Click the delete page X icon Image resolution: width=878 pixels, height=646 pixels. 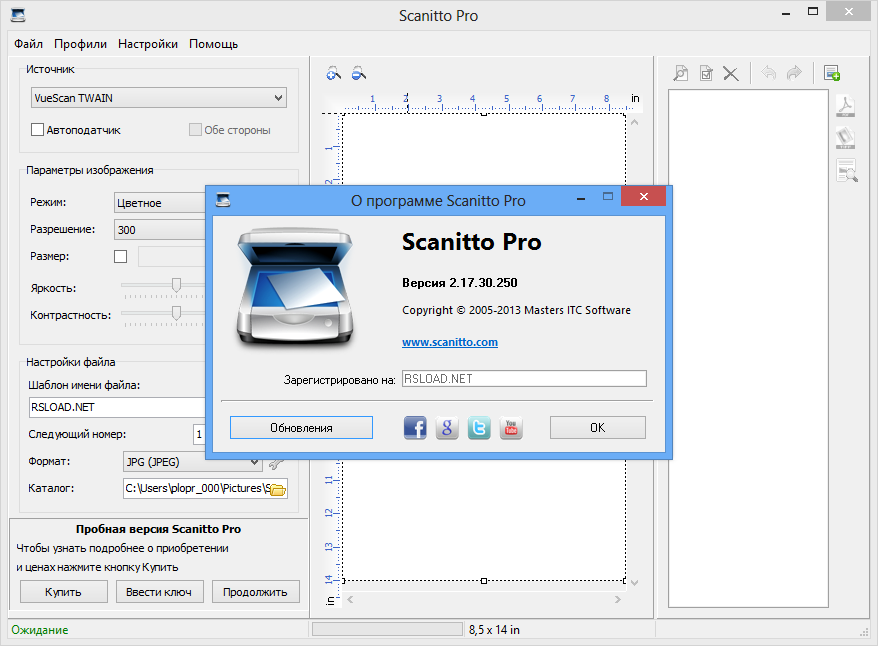(x=731, y=73)
